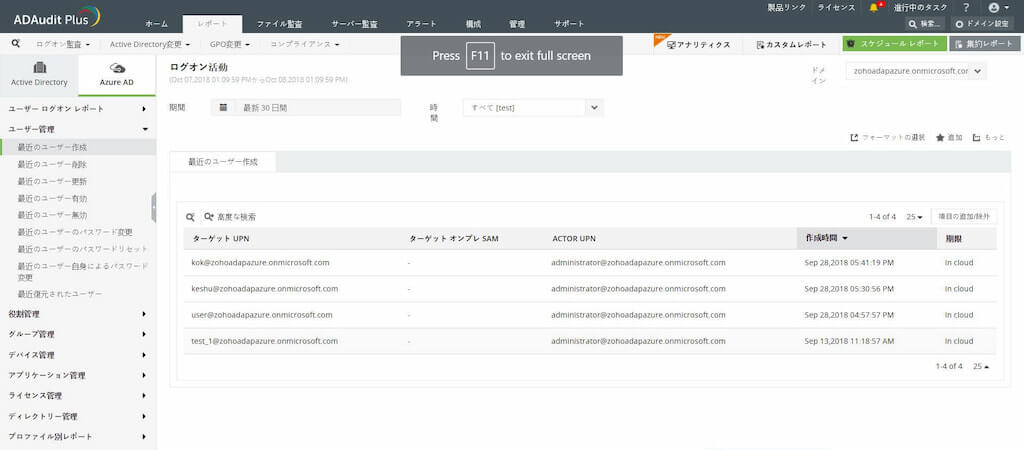Click test_1@zohoadapazure.onmicrosoft.com cell
This screenshot has height=450, width=1024.
click(x=264, y=341)
